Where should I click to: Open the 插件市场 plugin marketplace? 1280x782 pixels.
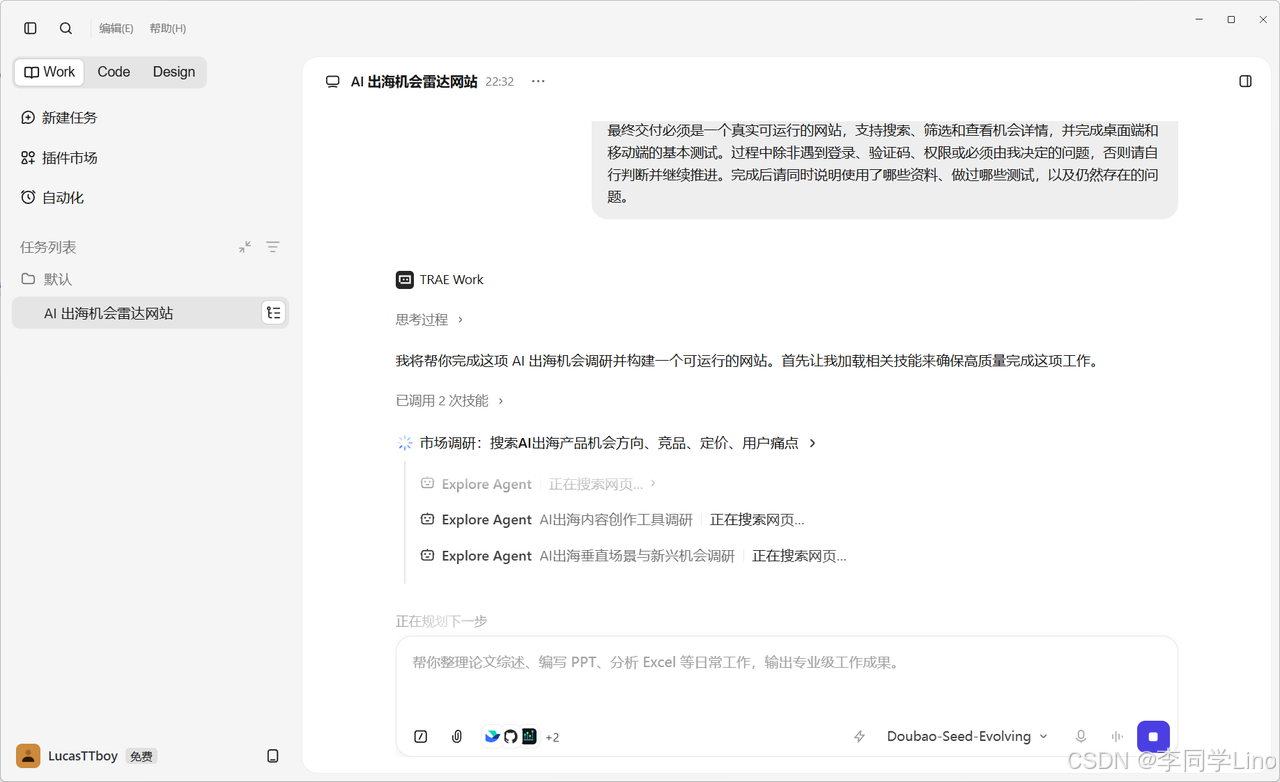[x=59, y=158]
